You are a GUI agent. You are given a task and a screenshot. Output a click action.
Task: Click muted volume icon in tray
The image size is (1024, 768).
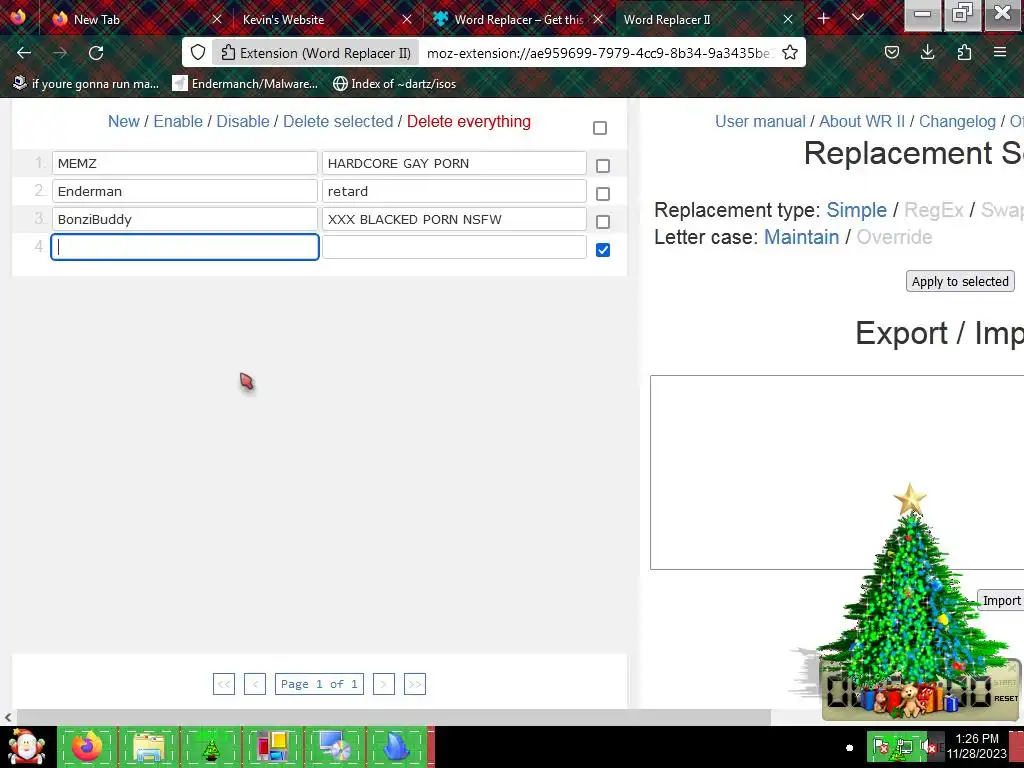coord(928,746)
